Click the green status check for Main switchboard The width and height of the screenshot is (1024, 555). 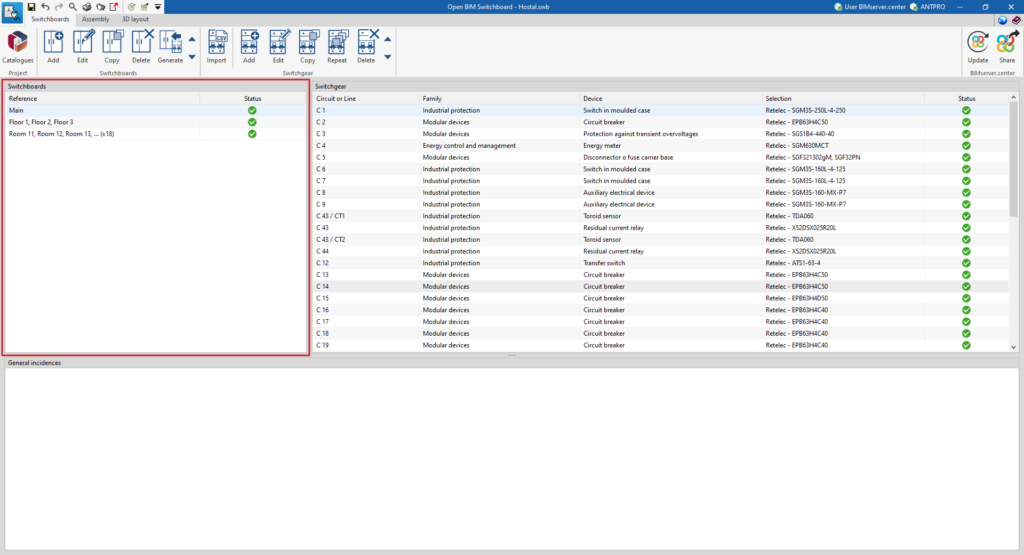click(x=252, y=110)
